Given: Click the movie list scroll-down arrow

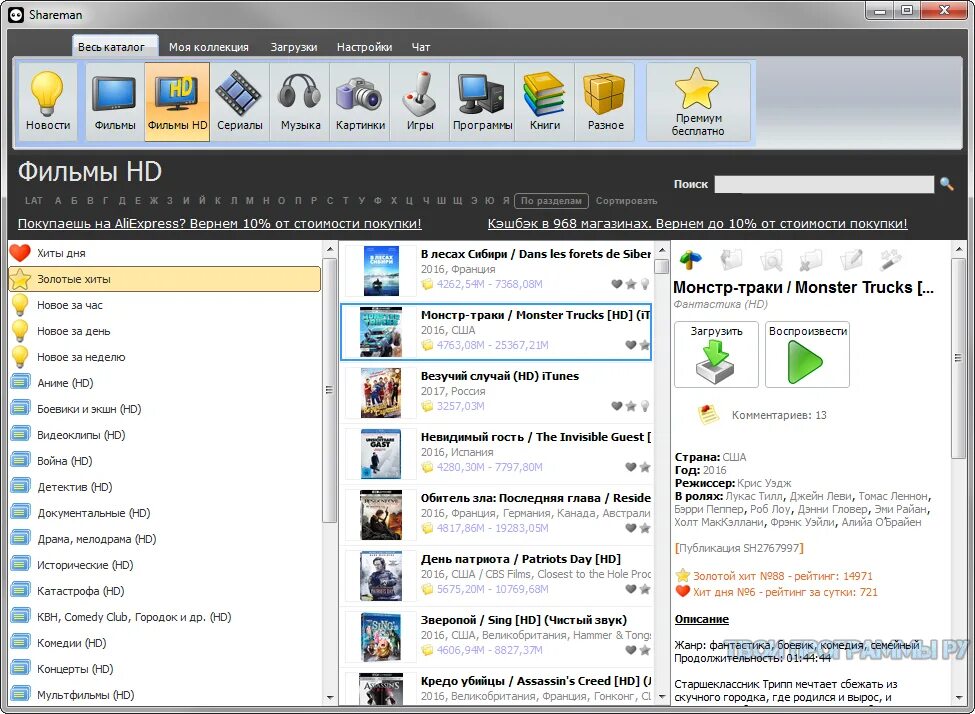Looking at the screenshot, I should (662, 698).
